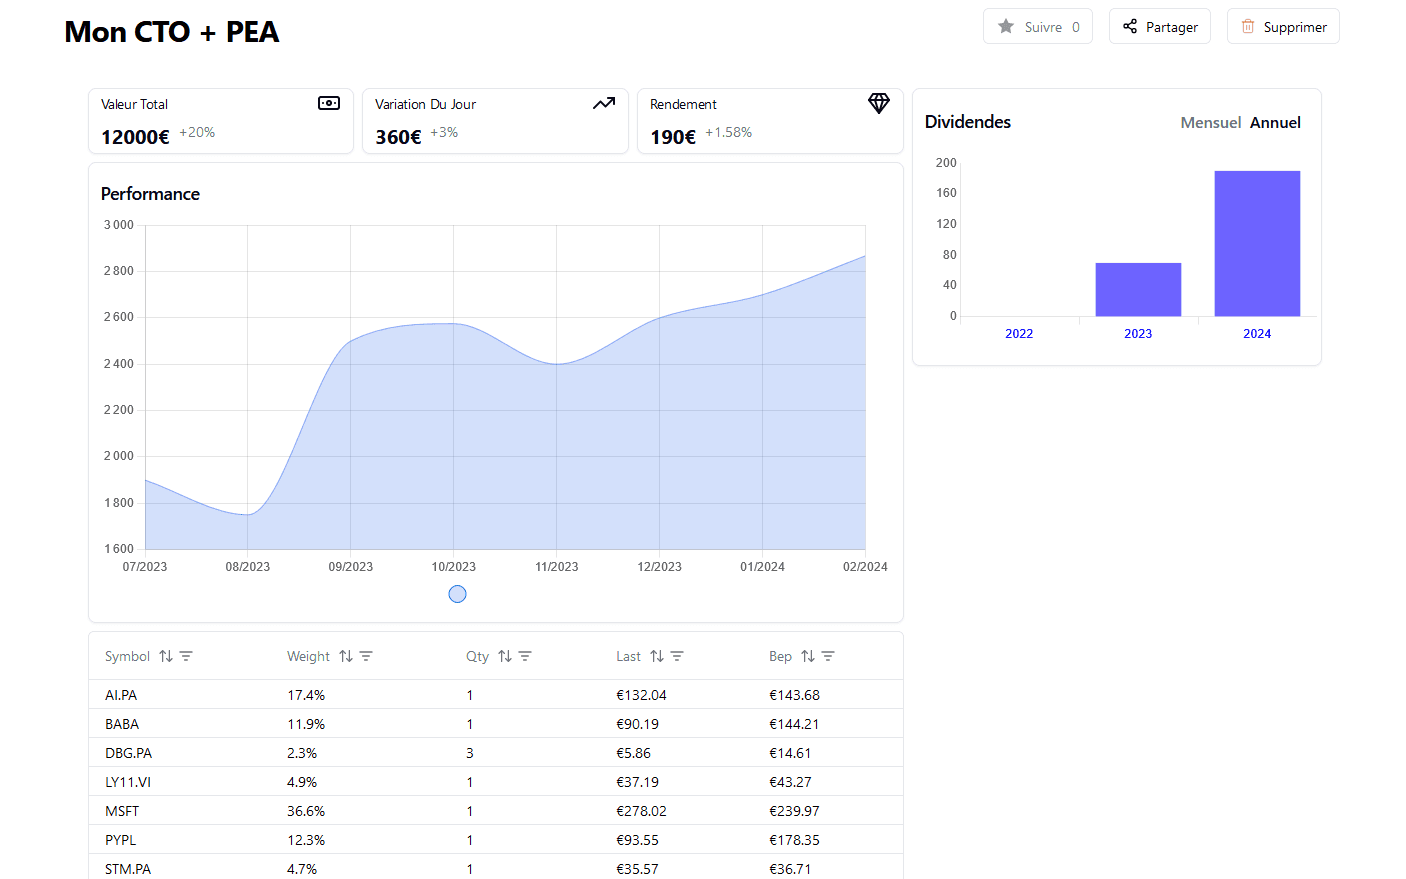Sort the table by Qty column
Screen dimensions: 1406x879
click(x=505, y=656)
